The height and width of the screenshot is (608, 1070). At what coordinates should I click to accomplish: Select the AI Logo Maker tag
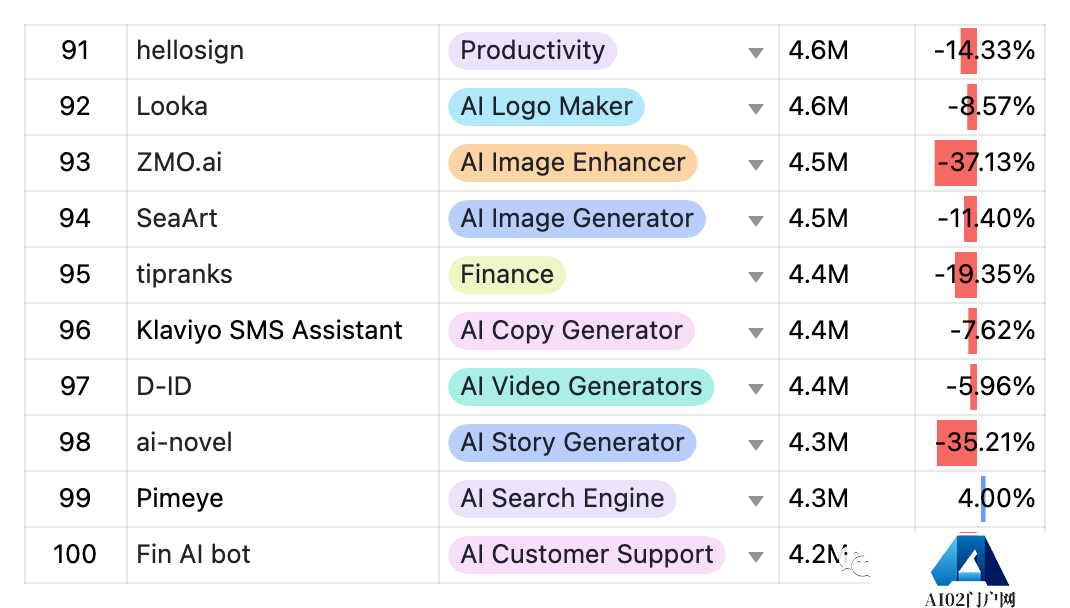pyautogui.click(x=546, y=107)
